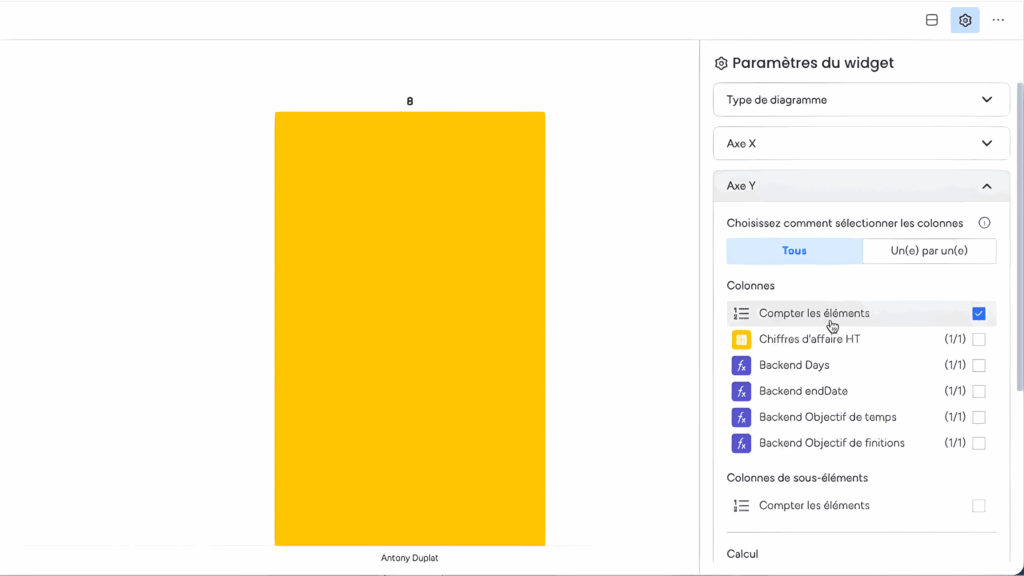Image resolution: width=1024 pixels, height=576 pixels.
Task: Click the gear icon beside Paramètres du widget
Action: [721, 63]
